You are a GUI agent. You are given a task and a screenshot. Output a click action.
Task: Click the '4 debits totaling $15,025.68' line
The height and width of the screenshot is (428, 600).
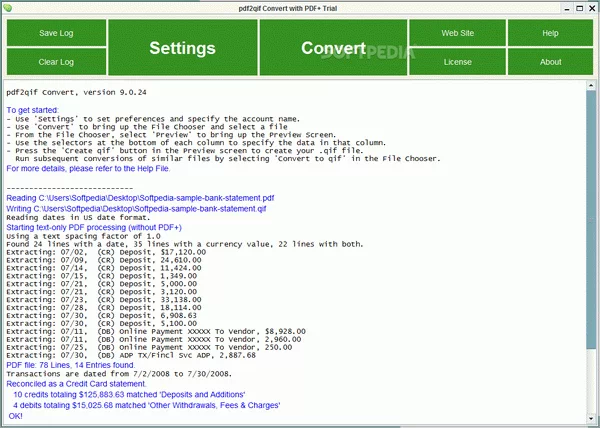pyautogui.click(x=147, y=405)
